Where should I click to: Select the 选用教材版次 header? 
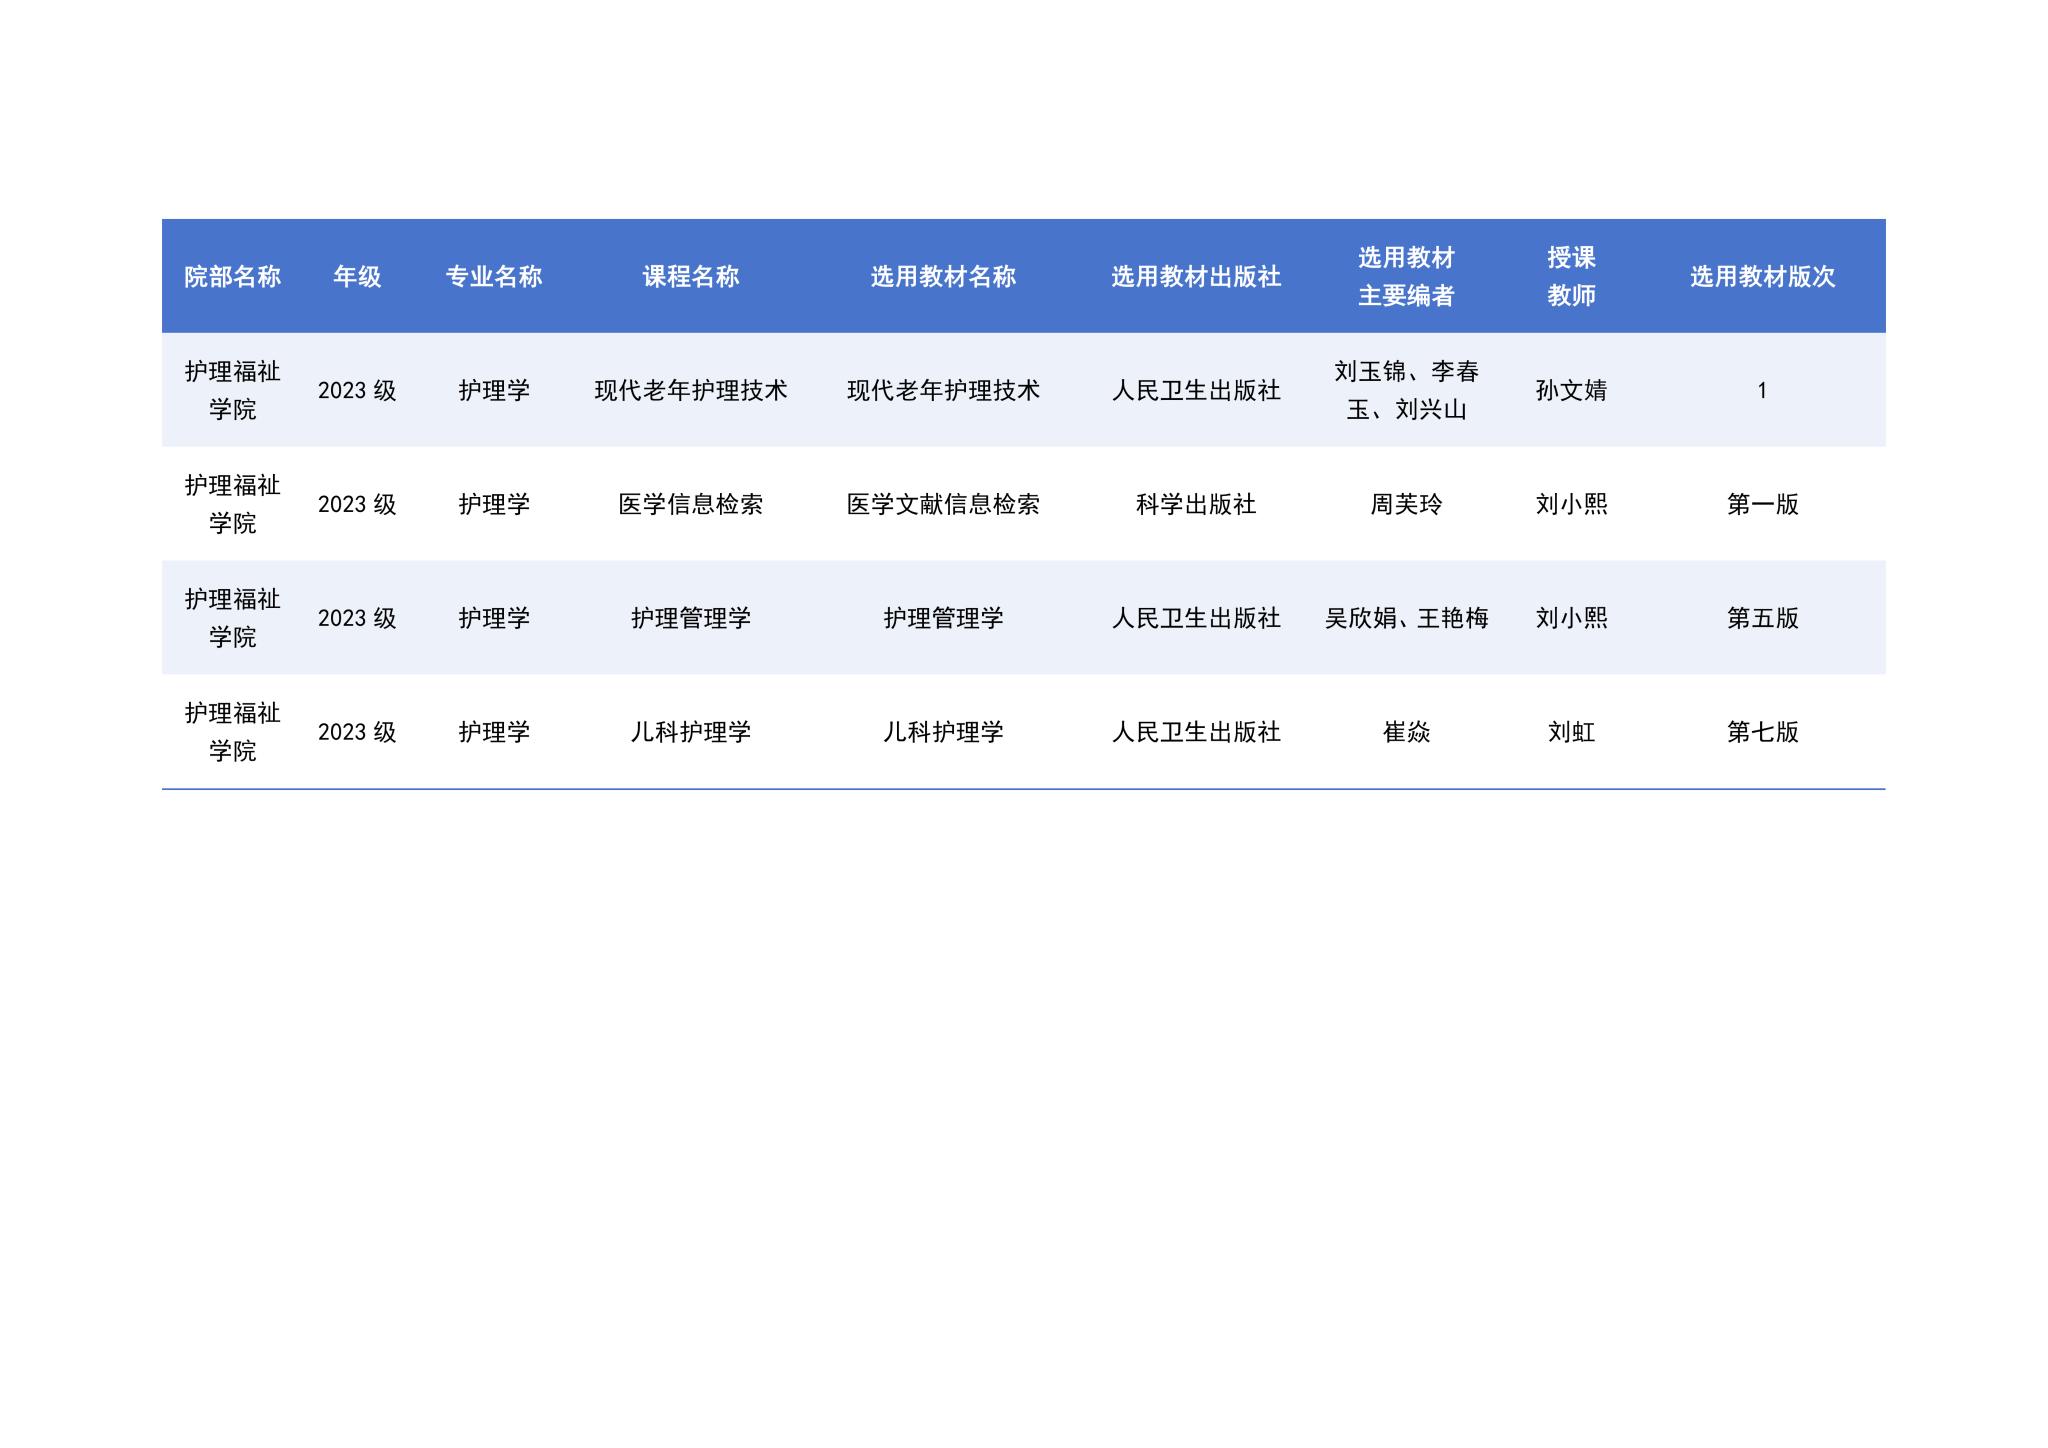(x=1762, y=277)
